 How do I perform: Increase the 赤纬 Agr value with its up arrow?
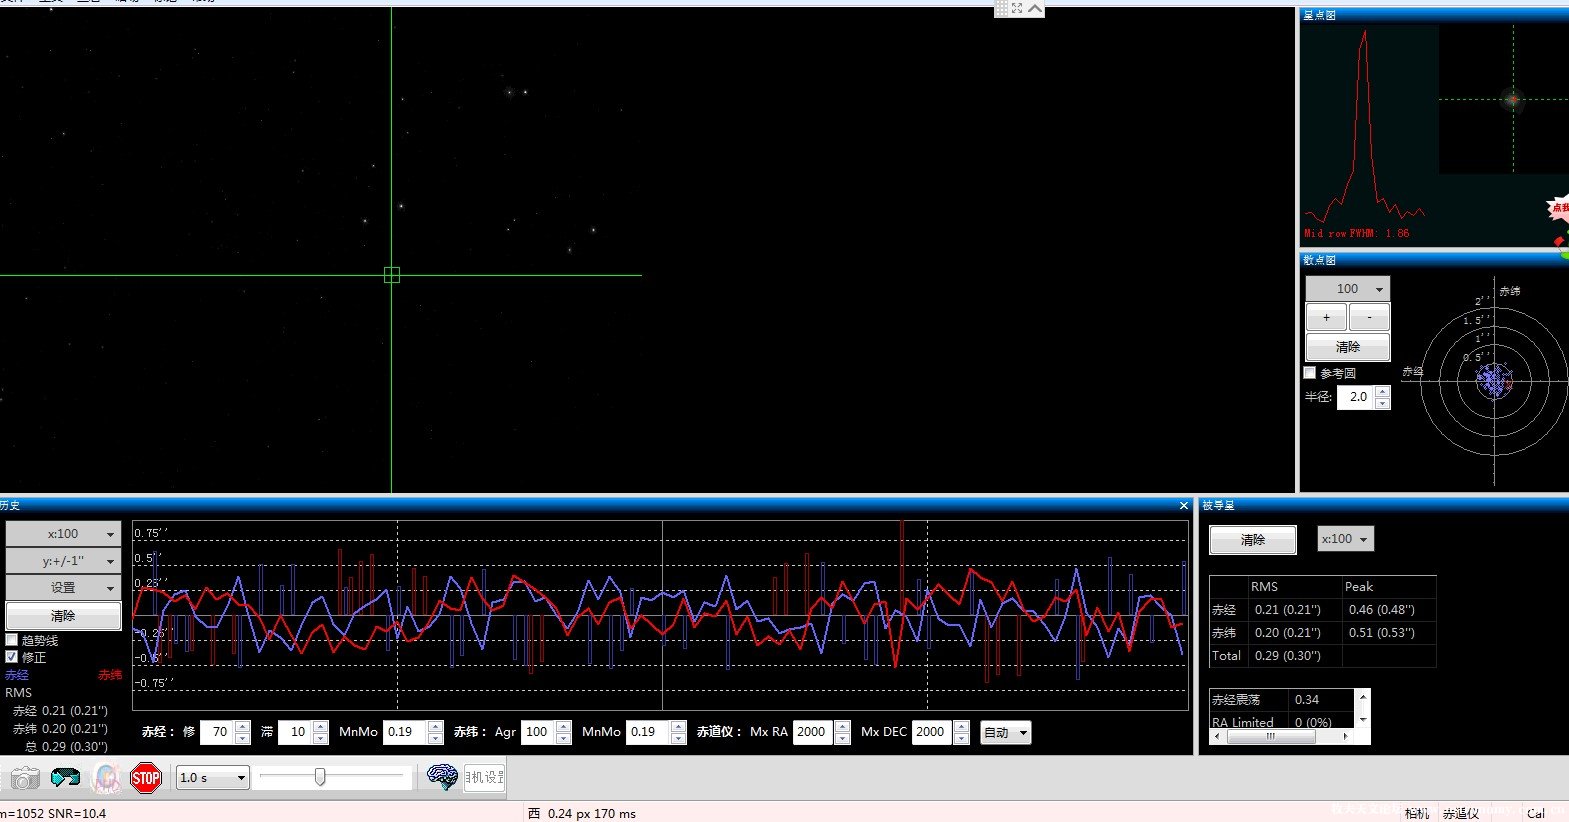pos(563,726)
